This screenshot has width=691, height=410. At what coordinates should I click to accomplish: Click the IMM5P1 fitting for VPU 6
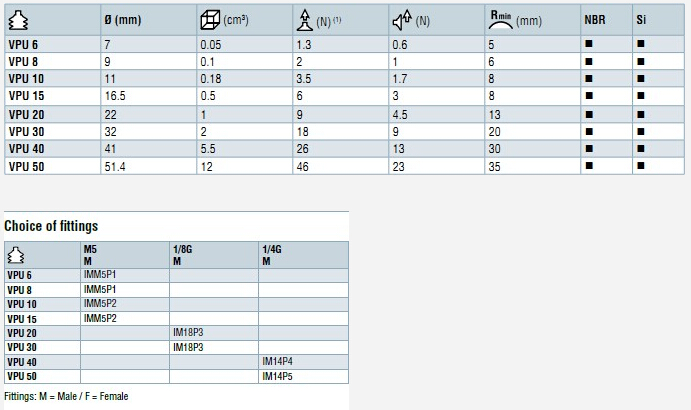pos(101,274)
